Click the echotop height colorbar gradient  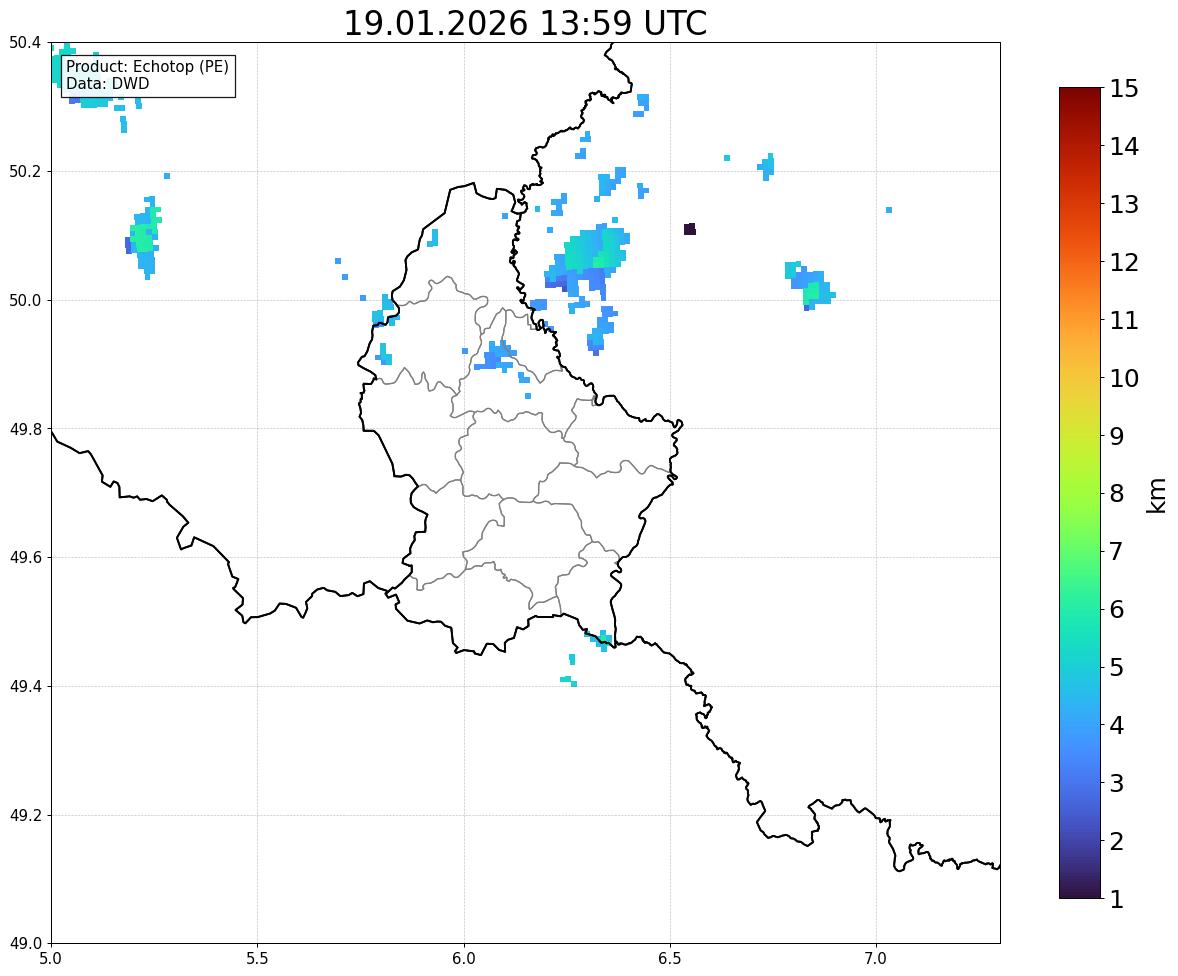1080,493
